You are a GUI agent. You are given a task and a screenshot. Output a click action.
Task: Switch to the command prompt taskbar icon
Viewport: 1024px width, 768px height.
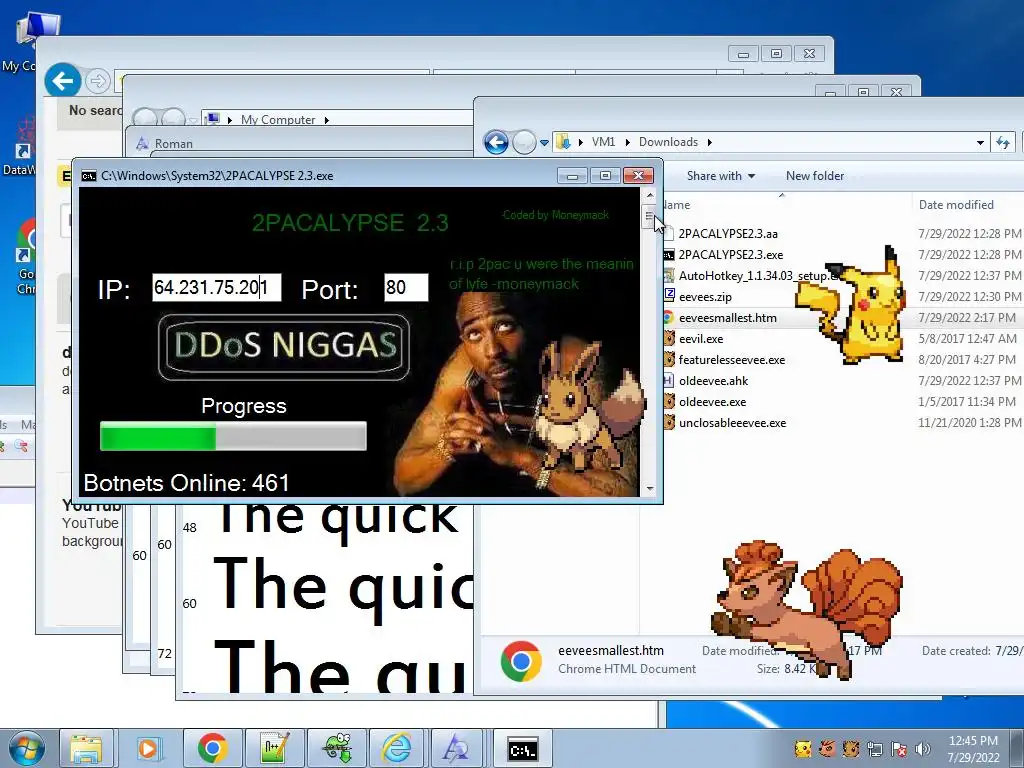pos(523,749)
